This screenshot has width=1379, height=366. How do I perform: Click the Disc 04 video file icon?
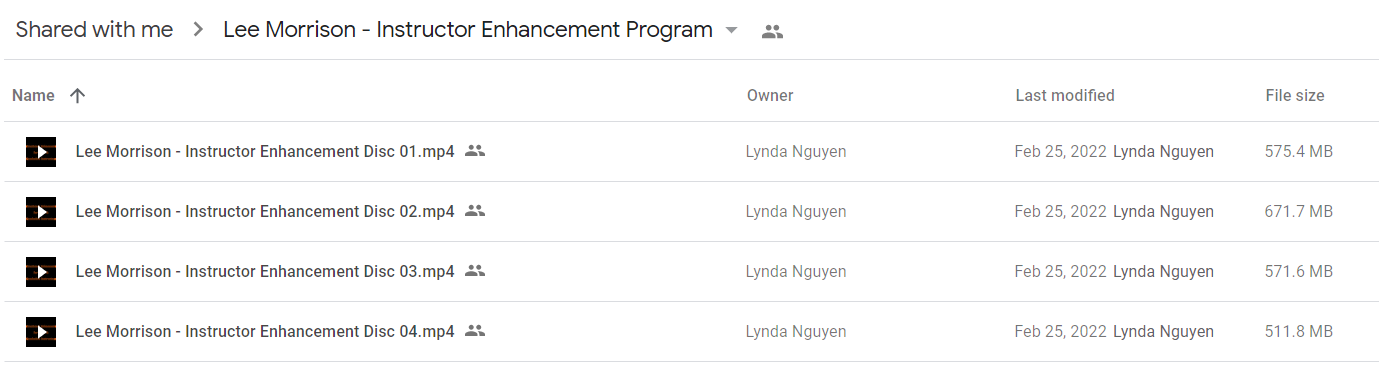41,332
